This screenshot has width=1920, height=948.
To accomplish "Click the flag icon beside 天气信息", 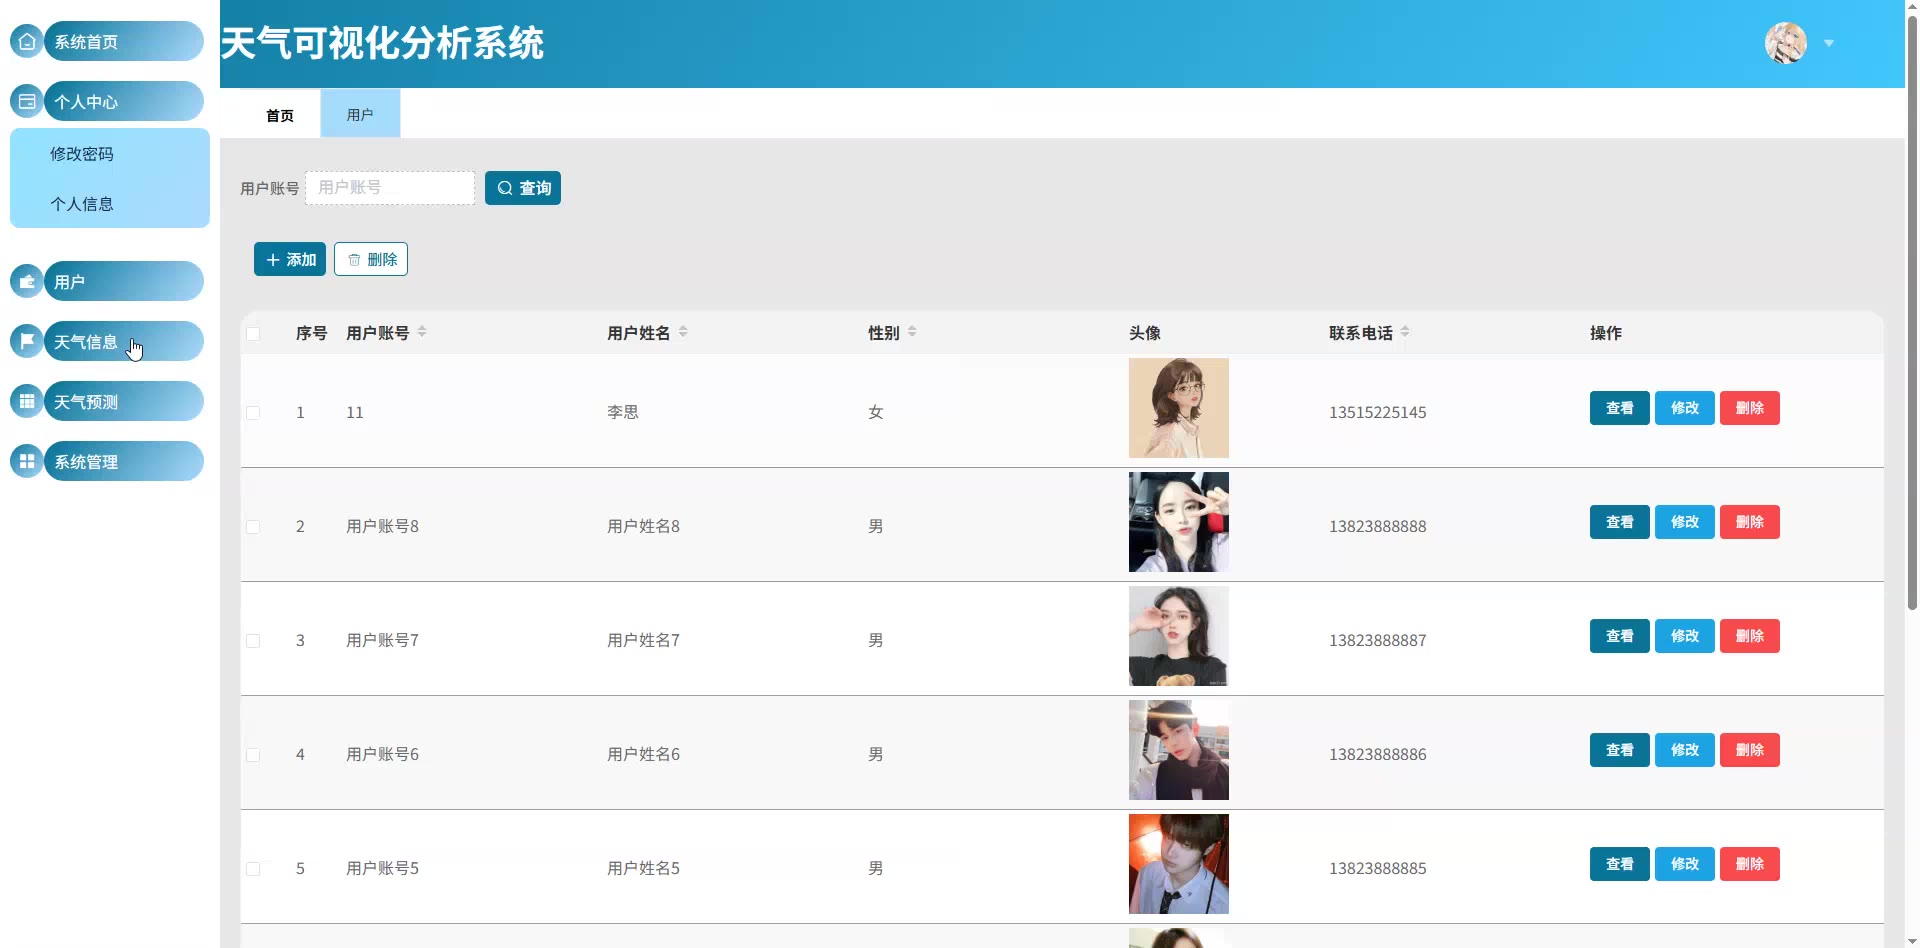I will (27, 342).
